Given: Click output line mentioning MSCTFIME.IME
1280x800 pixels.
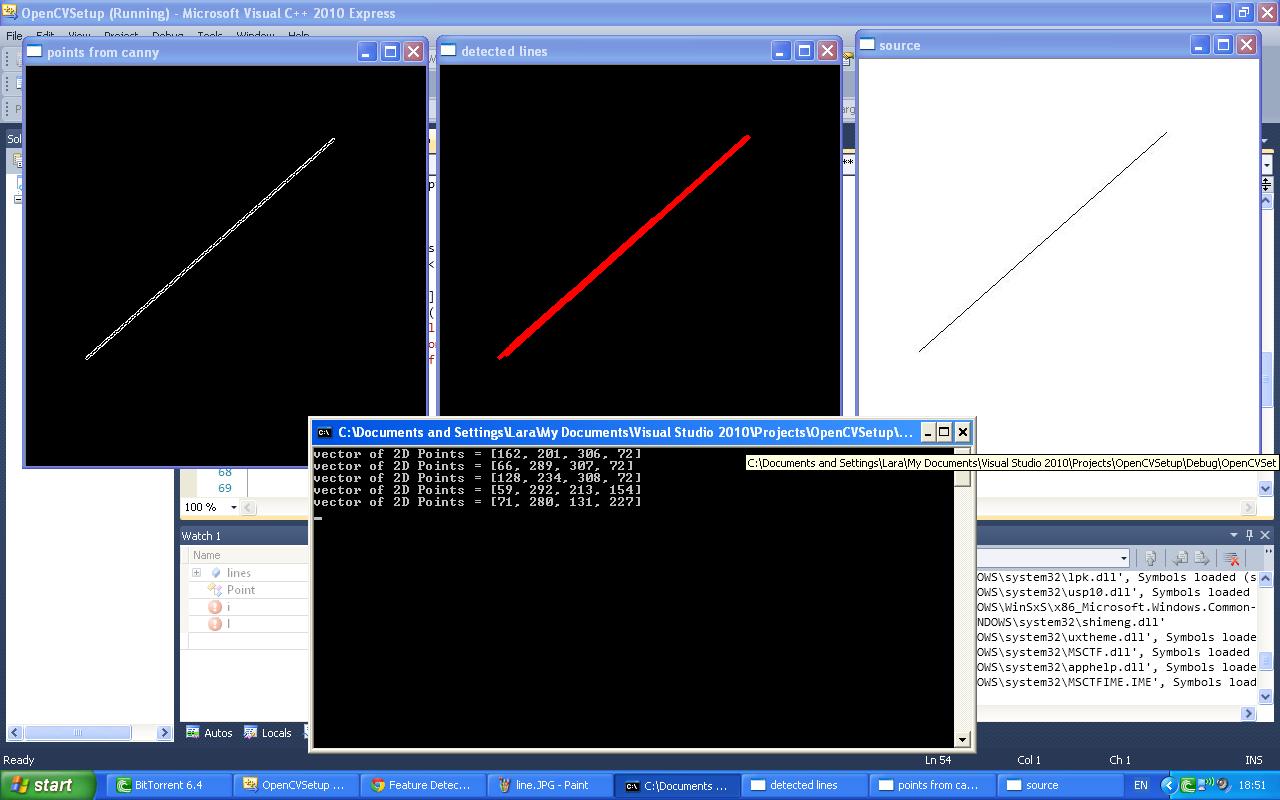Looking at the screenshot, I should coord(1116,682).
